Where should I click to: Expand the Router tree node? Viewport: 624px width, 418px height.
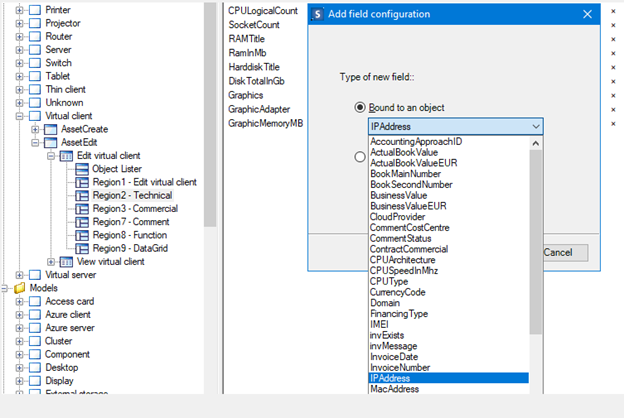[x=19, y=37]
